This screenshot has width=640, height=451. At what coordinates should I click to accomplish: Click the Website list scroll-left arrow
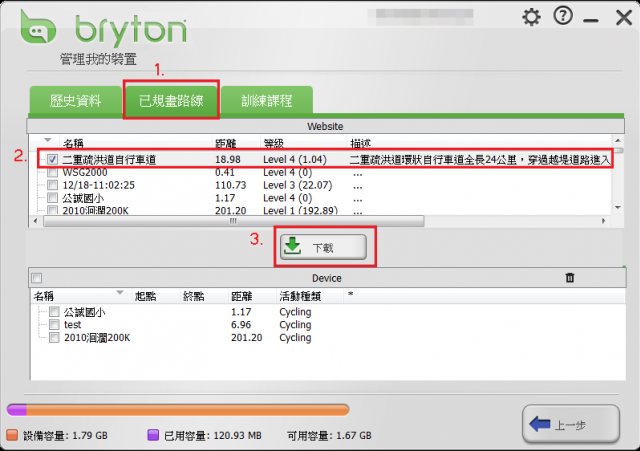(x=36, y=221)
